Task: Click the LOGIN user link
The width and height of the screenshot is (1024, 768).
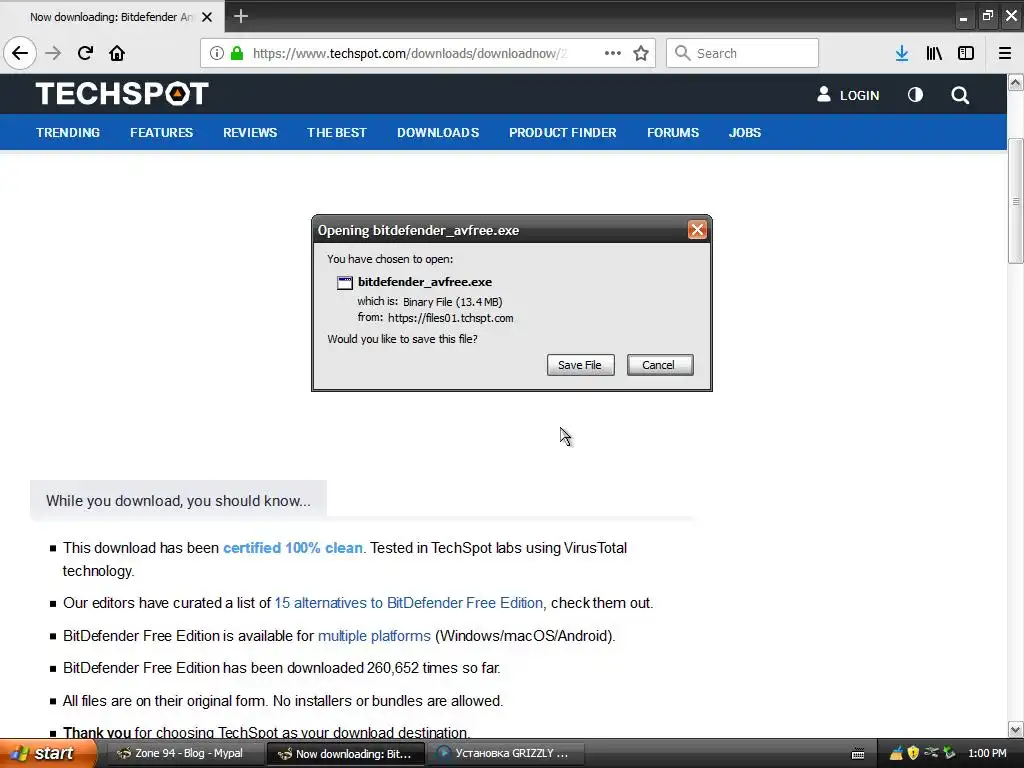Action: coord(848,95)
